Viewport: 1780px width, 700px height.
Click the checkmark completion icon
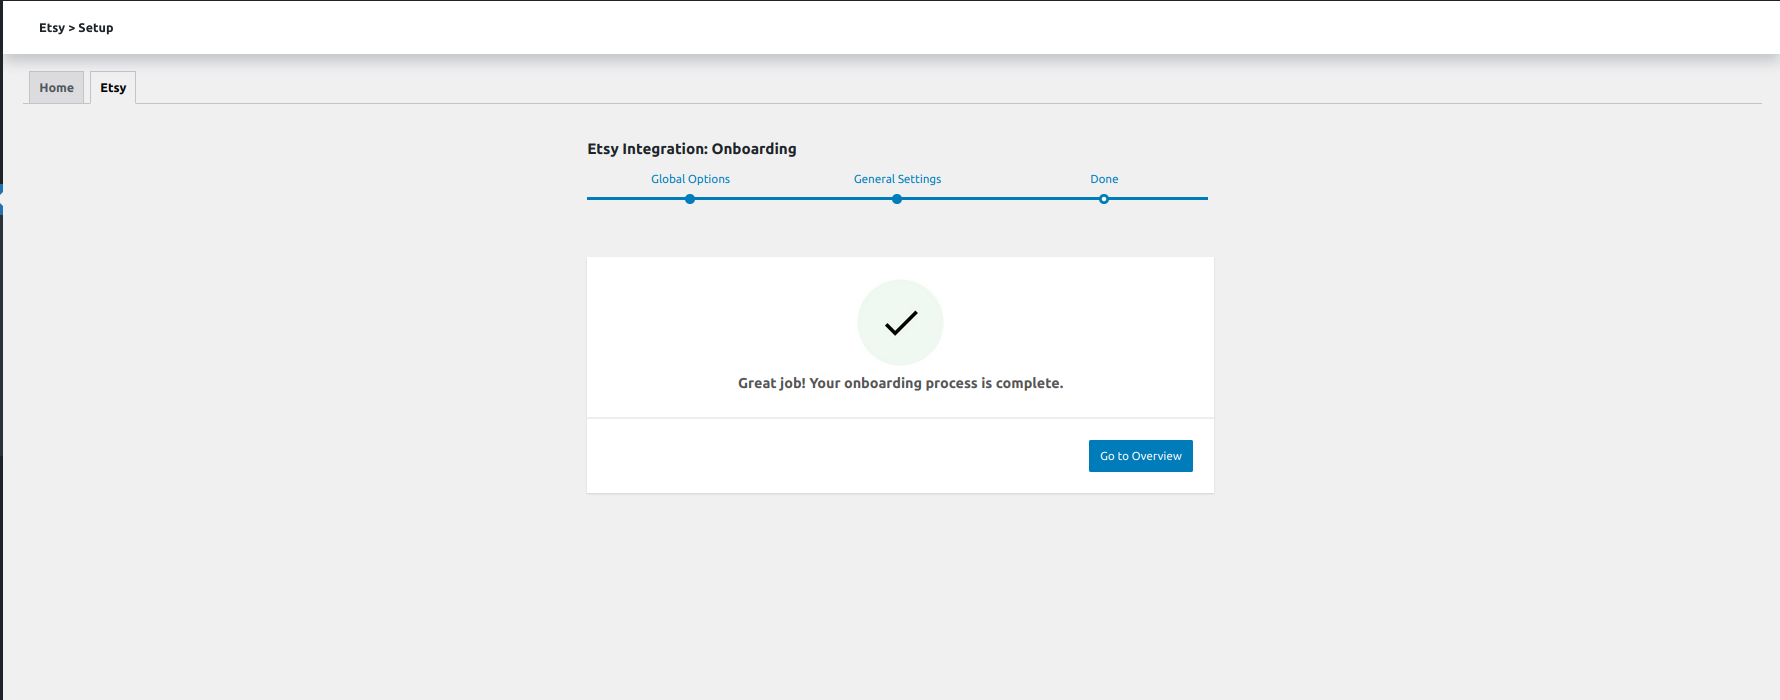tap(900, 322)
